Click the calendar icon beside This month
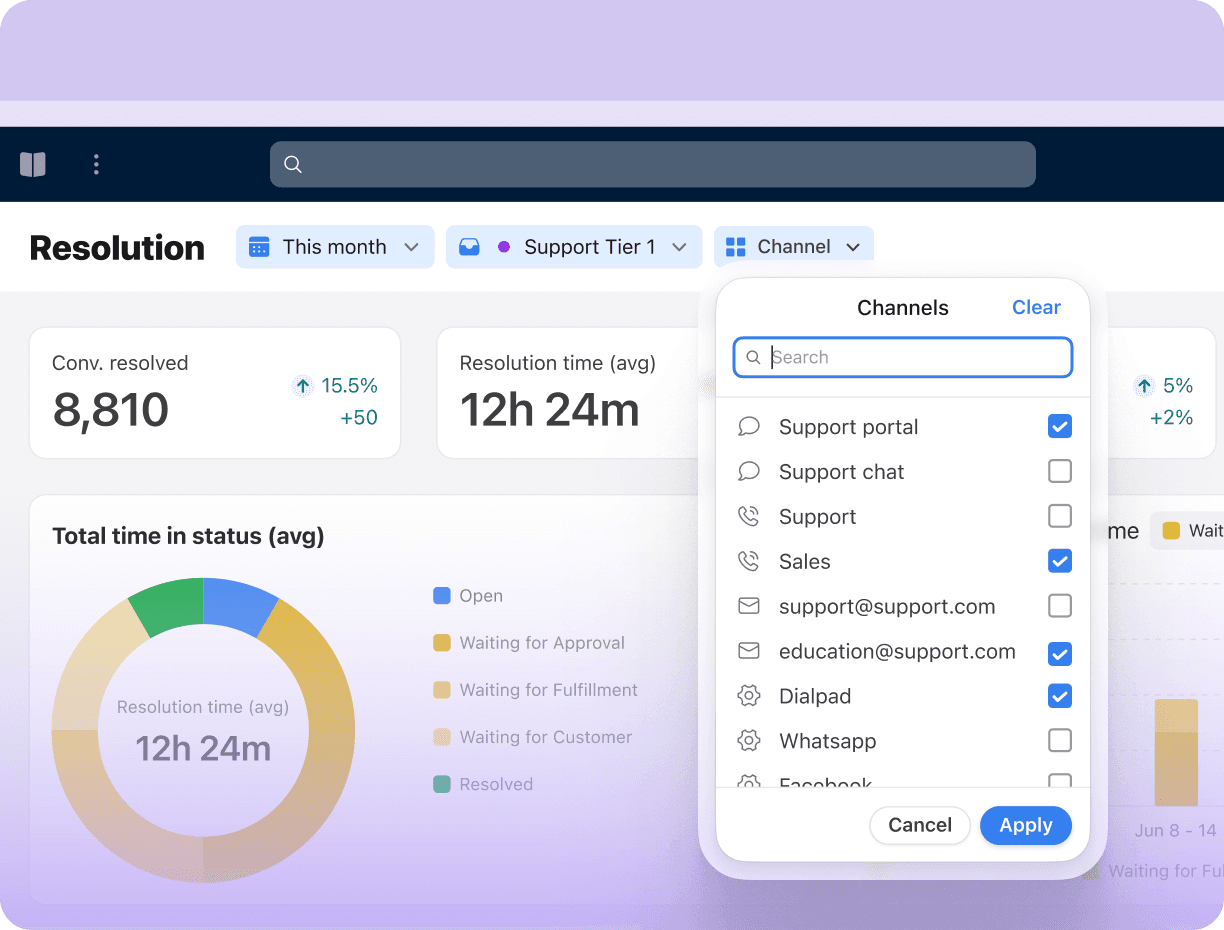Viewport: 1224px width, 930px height. [259, 247]
